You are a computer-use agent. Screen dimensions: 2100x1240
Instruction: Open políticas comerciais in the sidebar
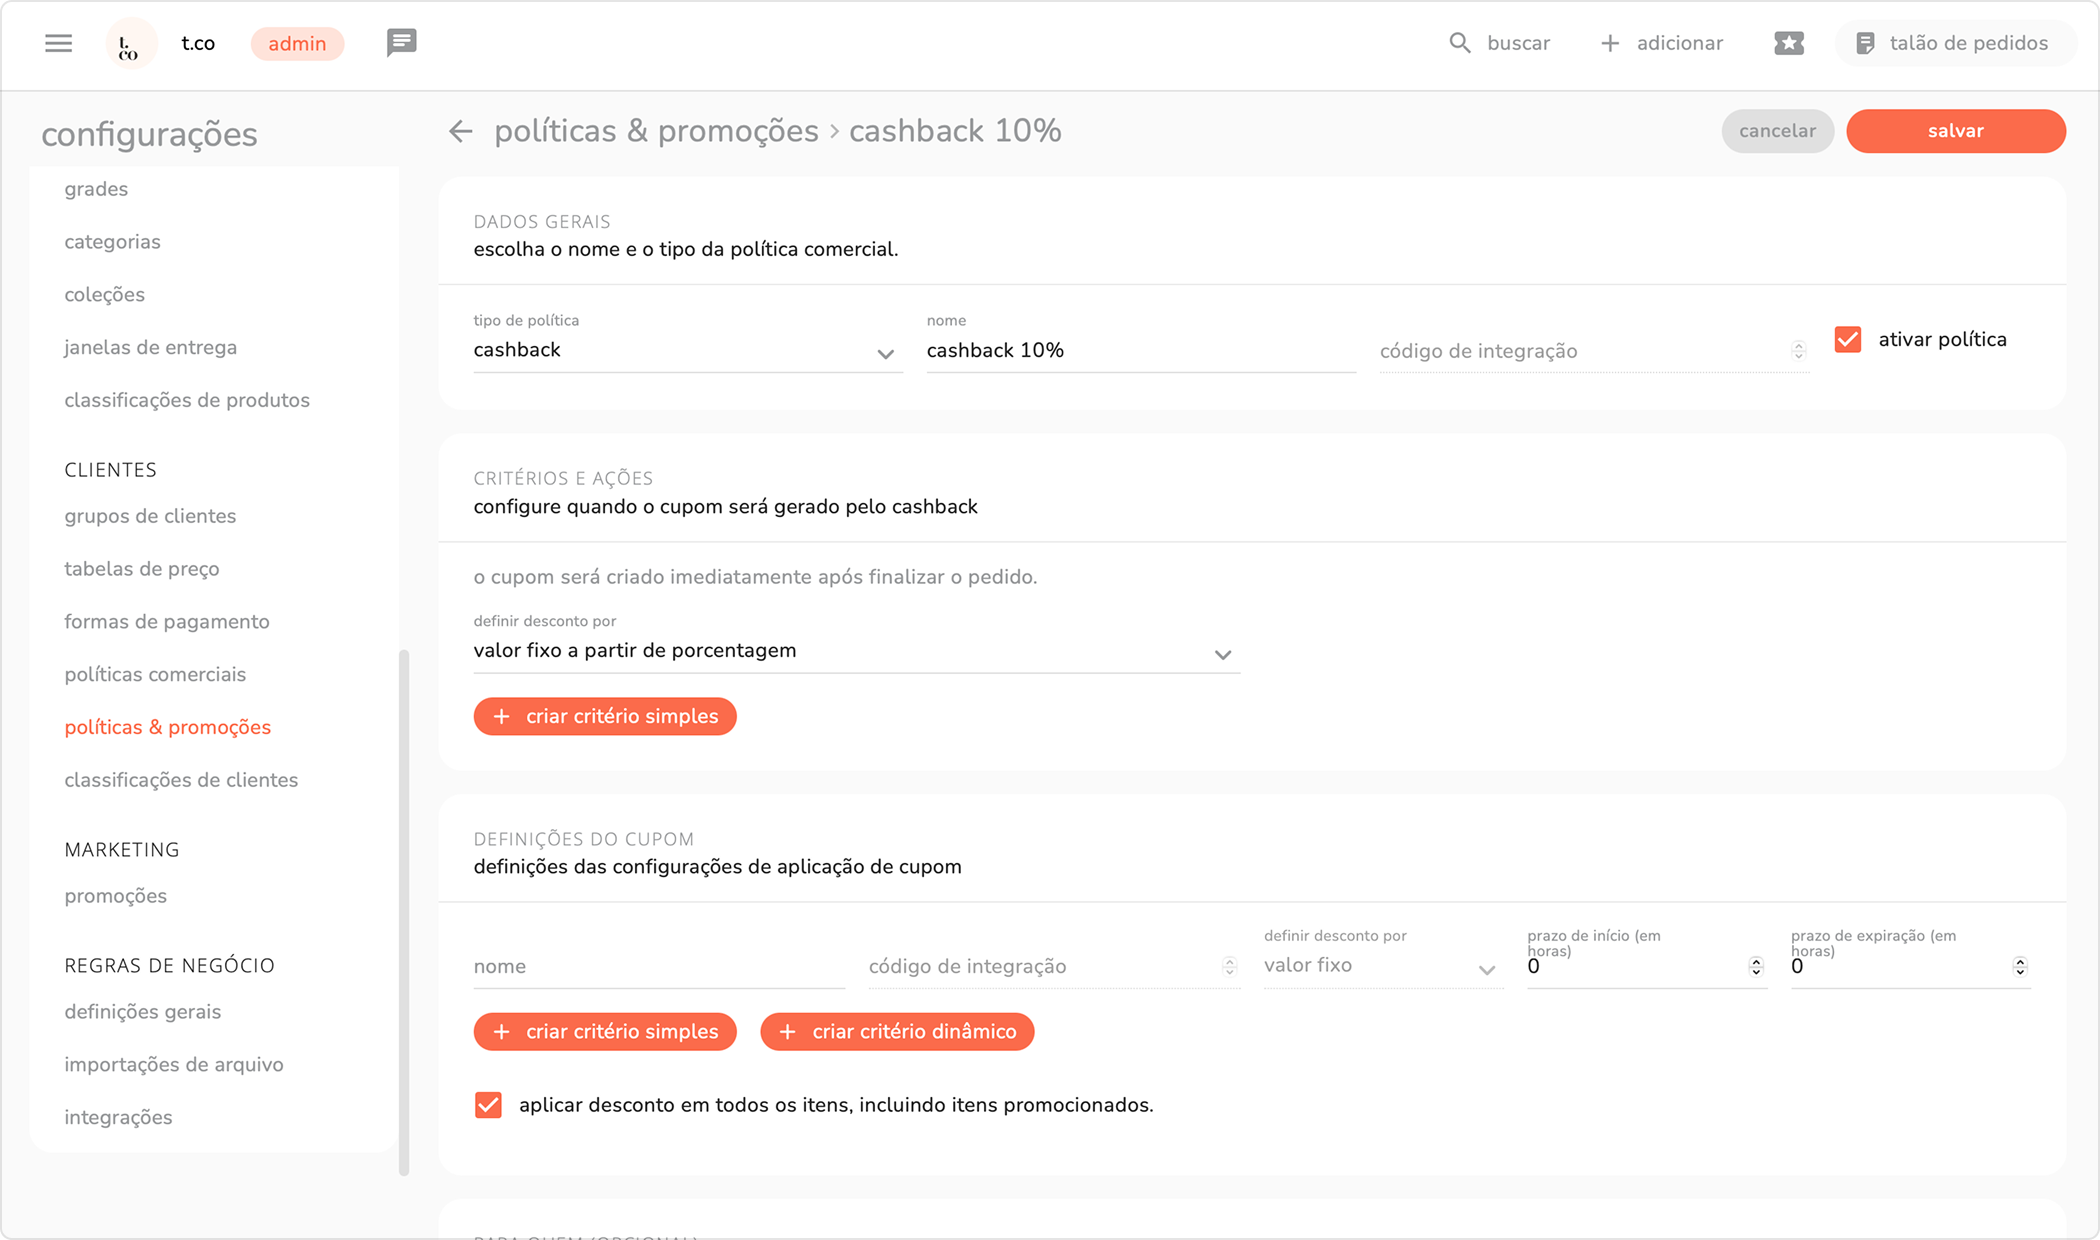[155, 674]
